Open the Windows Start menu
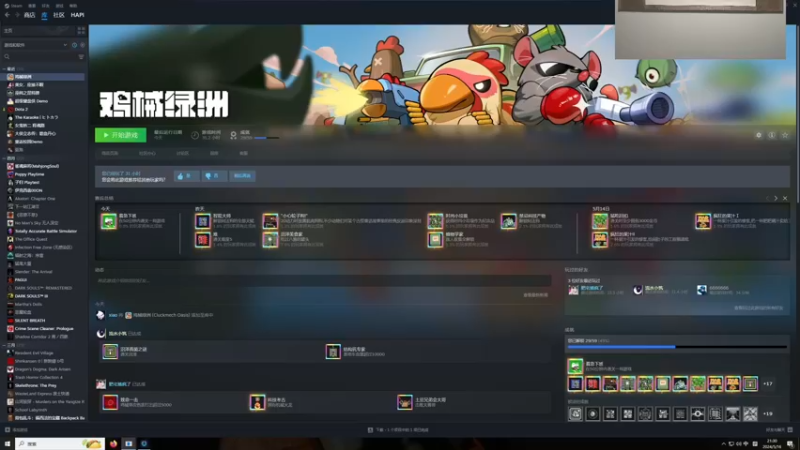 [7, 444]
